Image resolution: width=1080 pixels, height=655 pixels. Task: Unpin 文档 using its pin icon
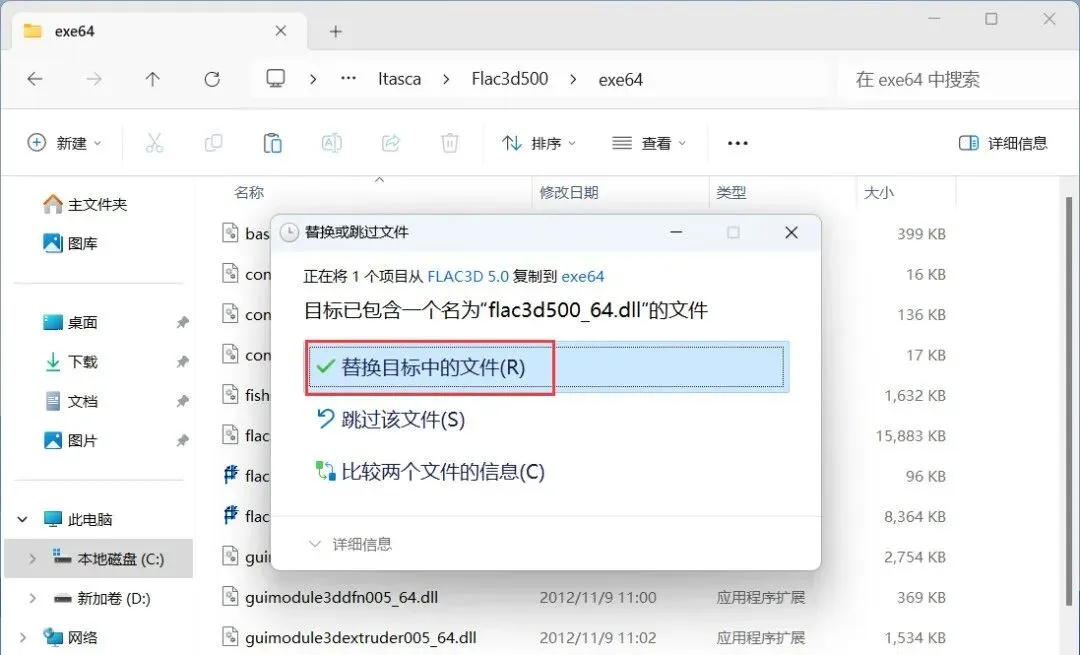(183, 401)
